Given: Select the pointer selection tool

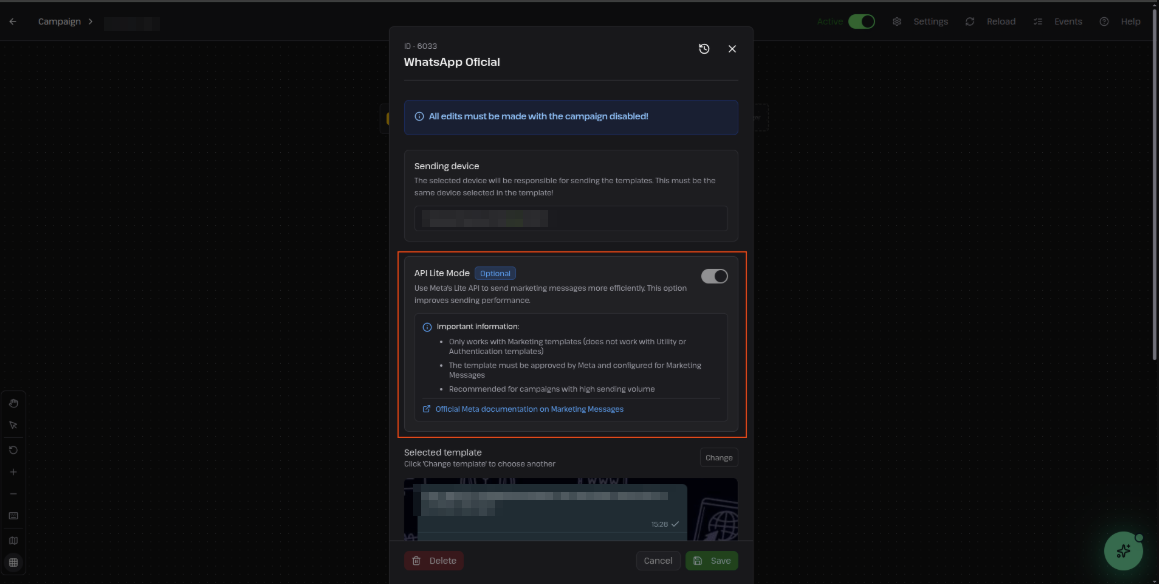Looking at the screenshot, I should pos(13,425).
